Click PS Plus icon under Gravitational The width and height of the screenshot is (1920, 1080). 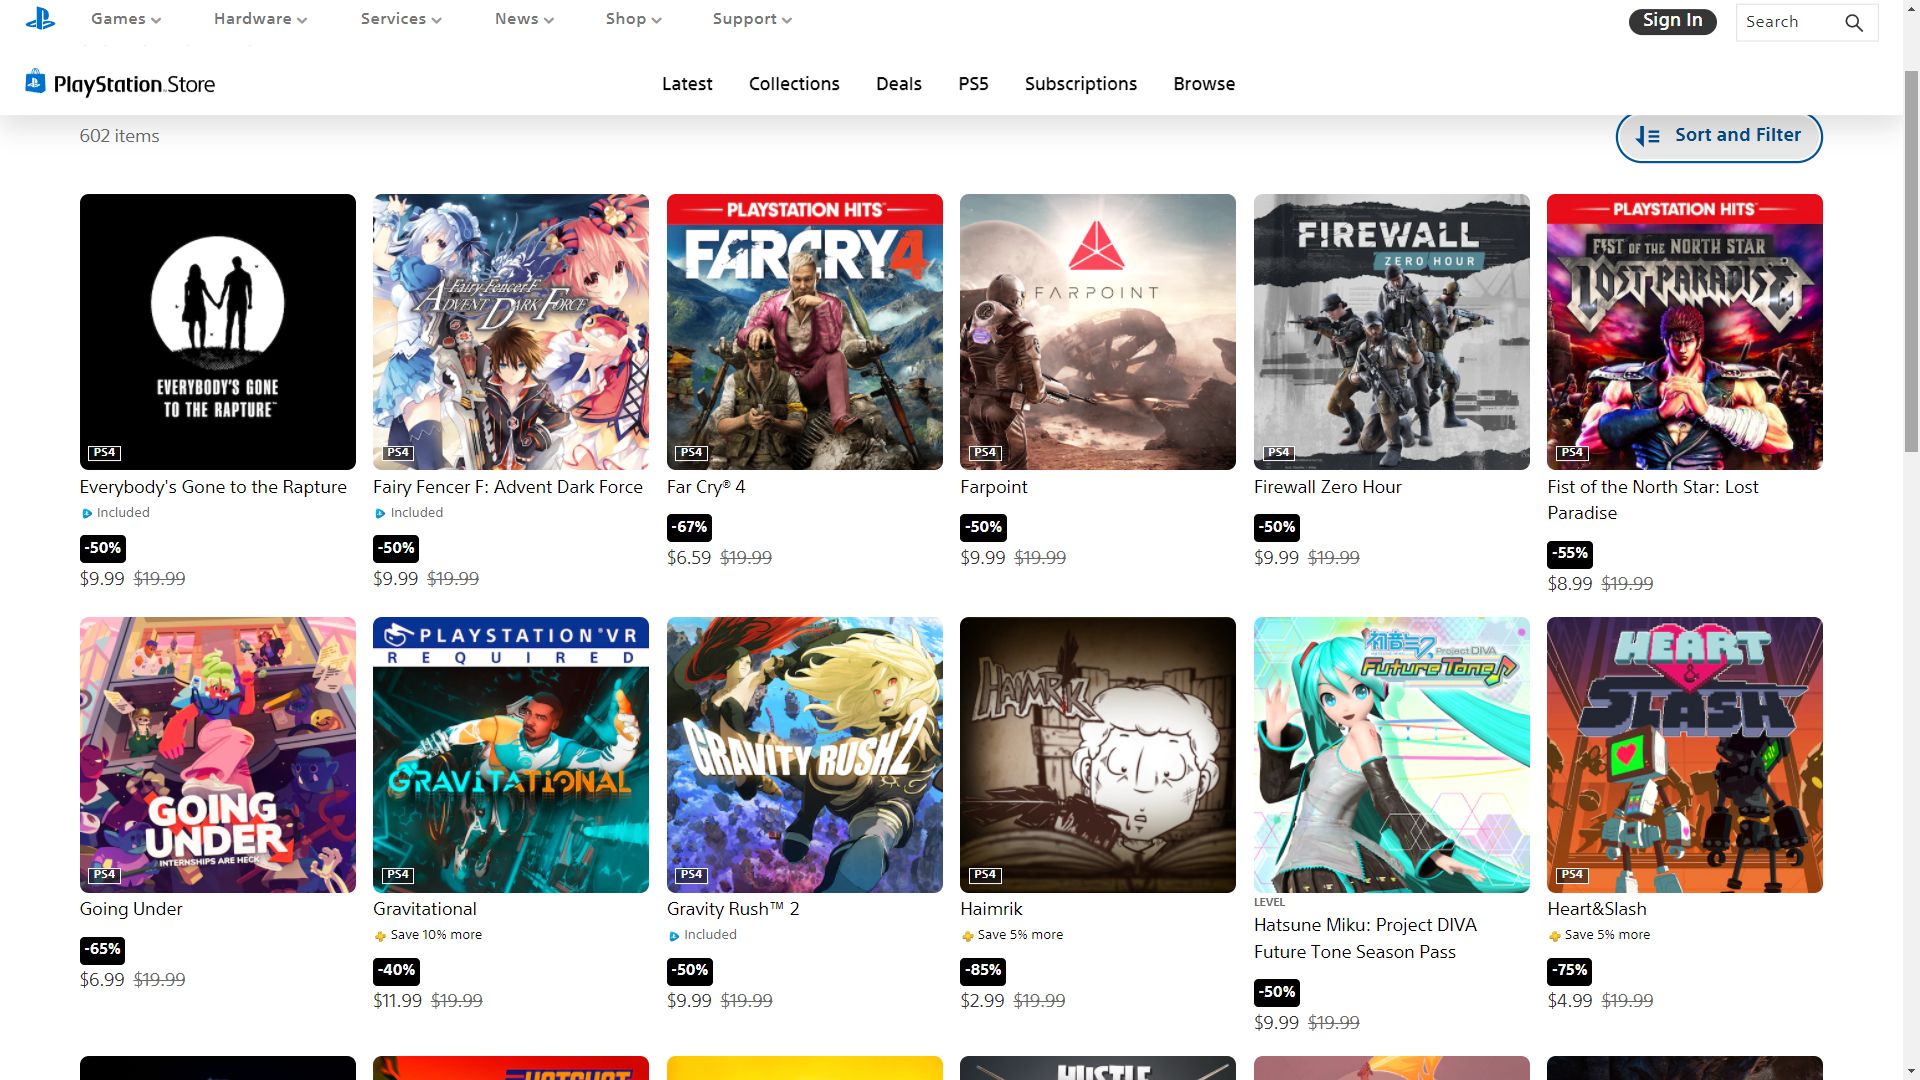(x=380, y=936)
